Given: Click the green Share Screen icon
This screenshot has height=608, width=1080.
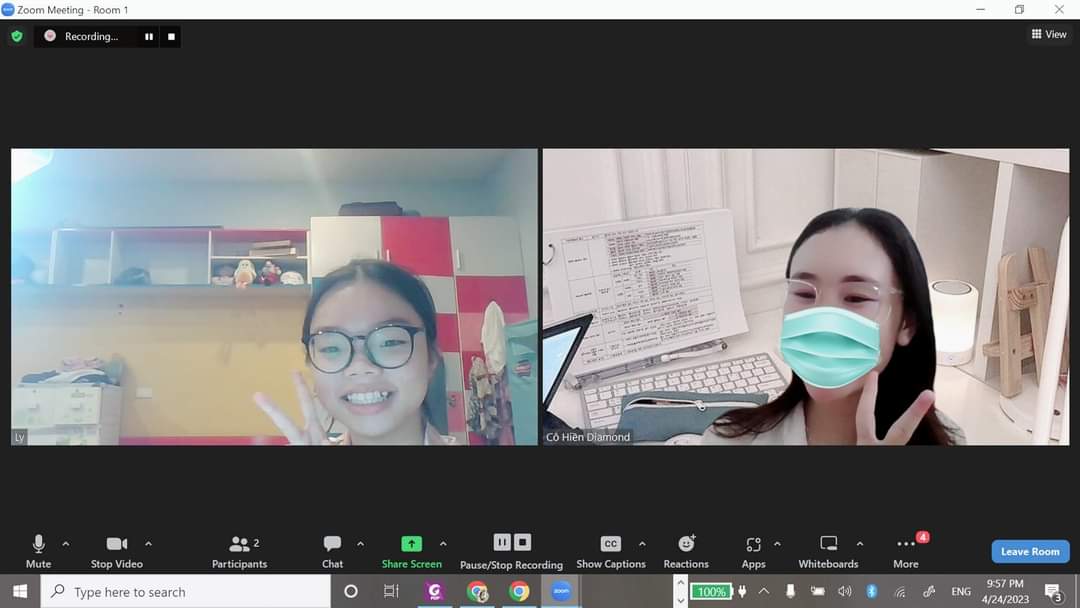Looking at the screenshot, I should pyautogui.click(x=411, y=544).
